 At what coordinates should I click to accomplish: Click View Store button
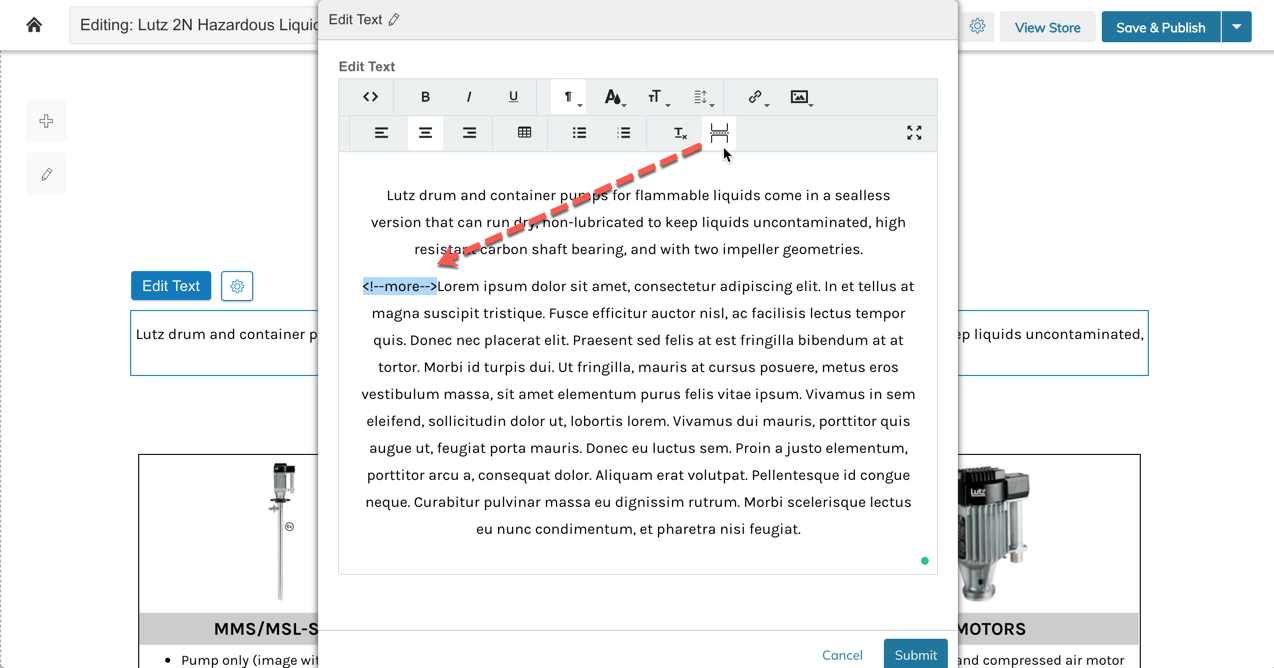tap(1047, 27)
